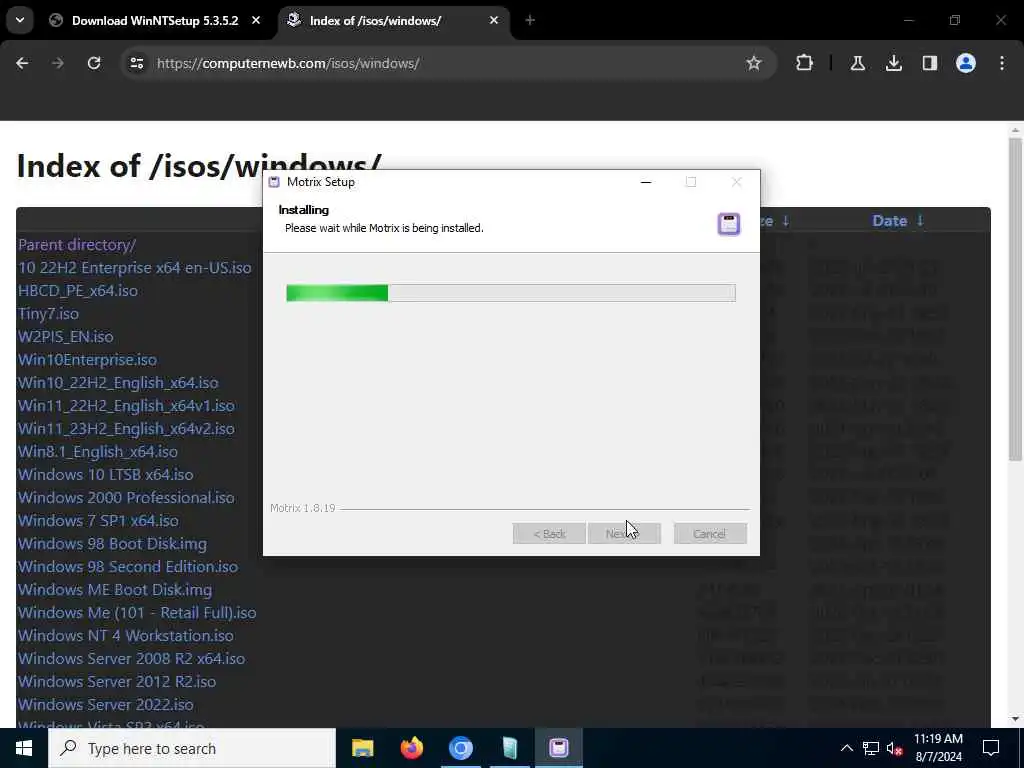
Task: Switch to Chrome in the taskbar
Action: pyautogui.click(x=460, y=748)
